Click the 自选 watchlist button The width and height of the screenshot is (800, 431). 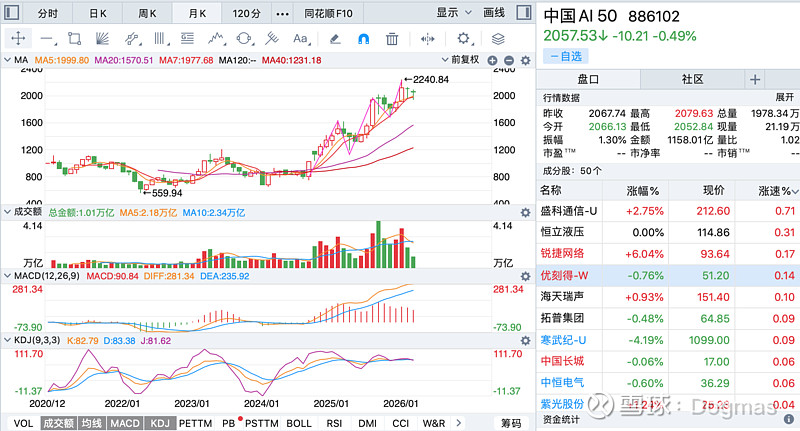[x=564, y=56]
